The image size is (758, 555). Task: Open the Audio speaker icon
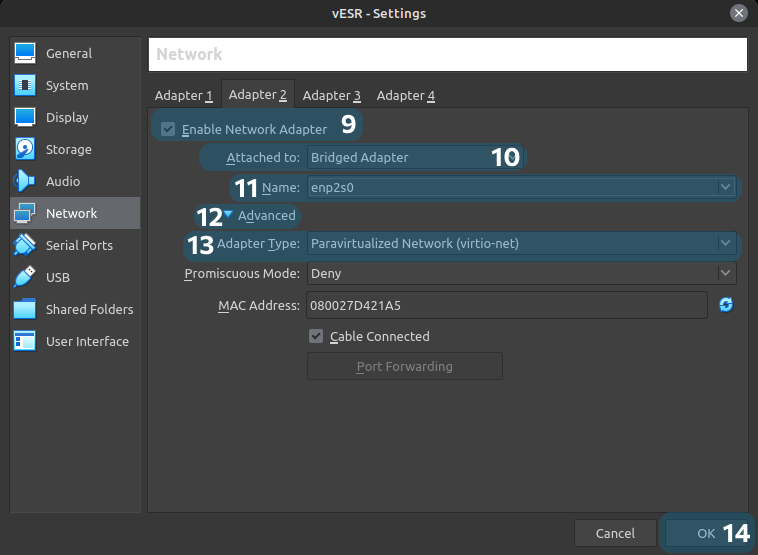25,181
